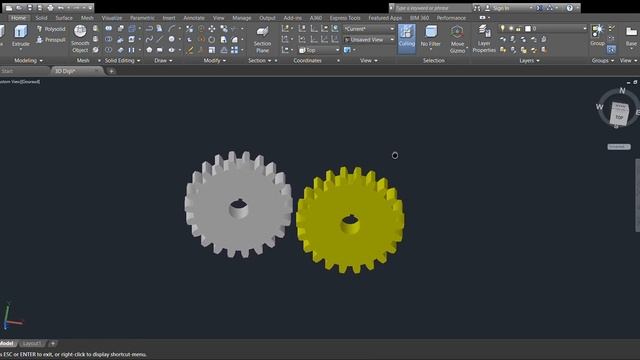Open the Top UCS dropdown in Coordinates
640x360 pixels.
(319, 50)
